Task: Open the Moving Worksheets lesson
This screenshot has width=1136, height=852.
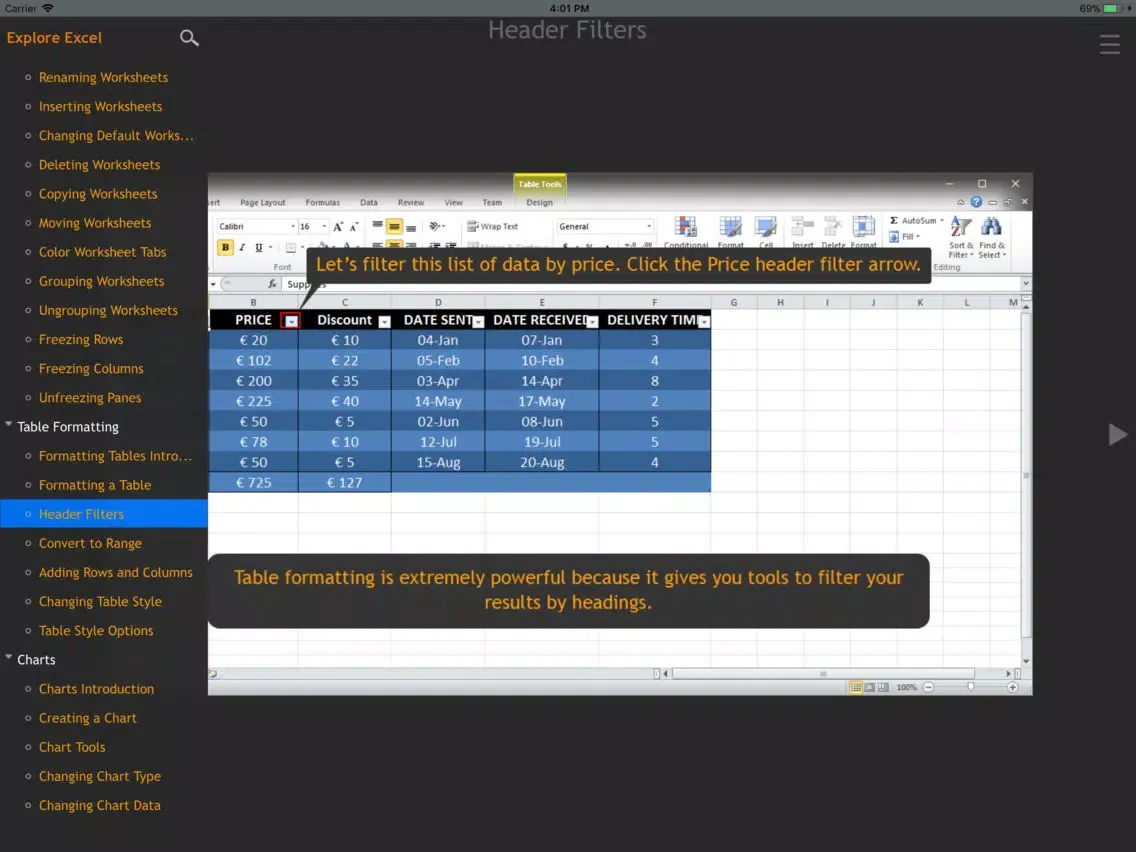Action: click(x=95, y=223)
